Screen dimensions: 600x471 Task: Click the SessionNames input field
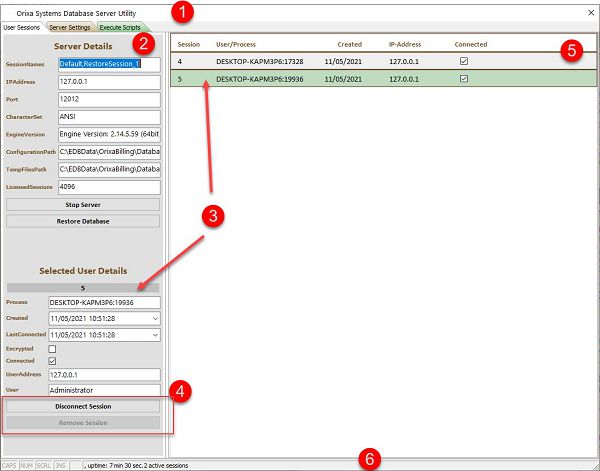[x=109, y=64]
